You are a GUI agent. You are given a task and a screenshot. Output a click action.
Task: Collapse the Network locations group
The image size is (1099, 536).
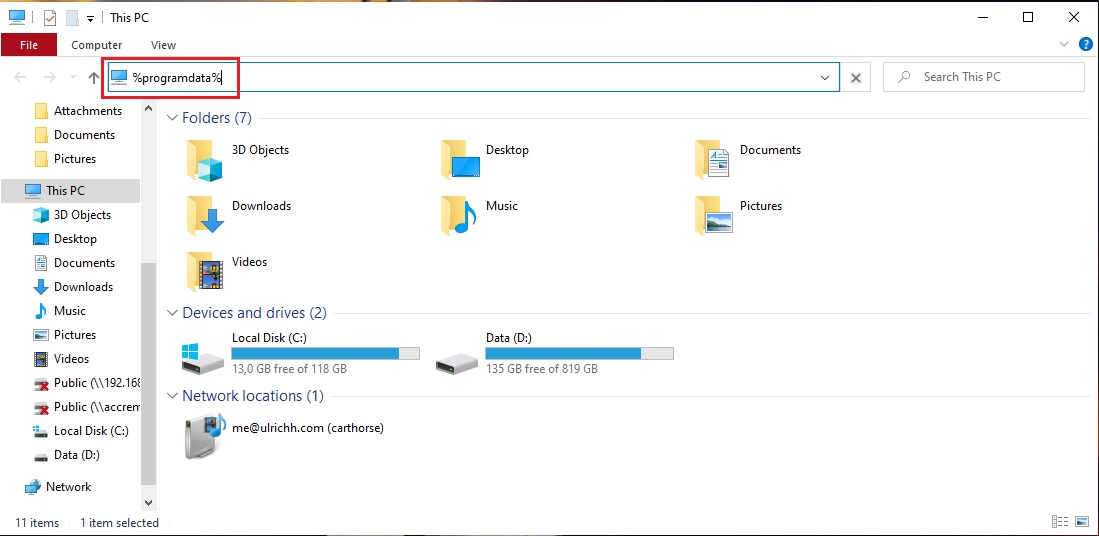[172, 397]
